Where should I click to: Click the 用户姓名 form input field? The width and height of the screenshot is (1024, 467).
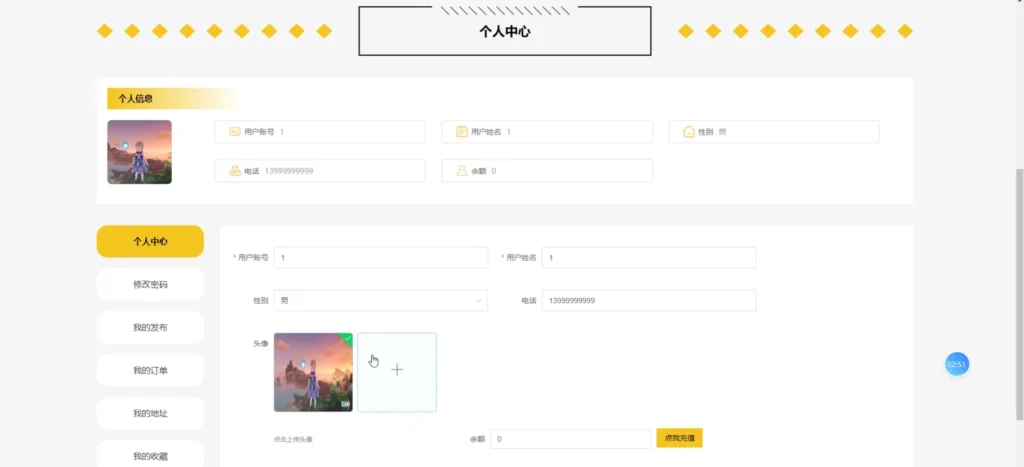(x=649, y=258)
